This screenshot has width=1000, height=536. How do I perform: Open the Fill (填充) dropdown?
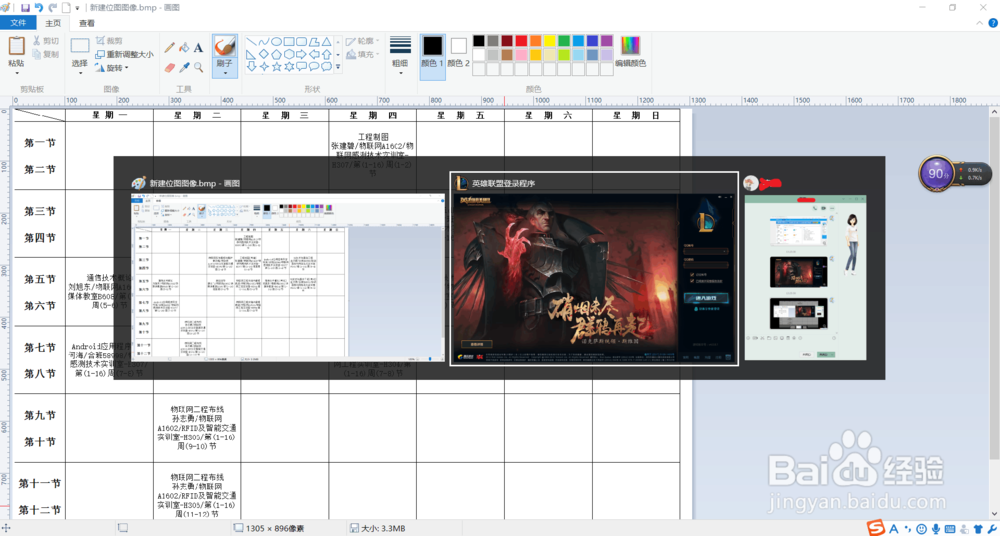pyautogui.click(x=362, y=54)
